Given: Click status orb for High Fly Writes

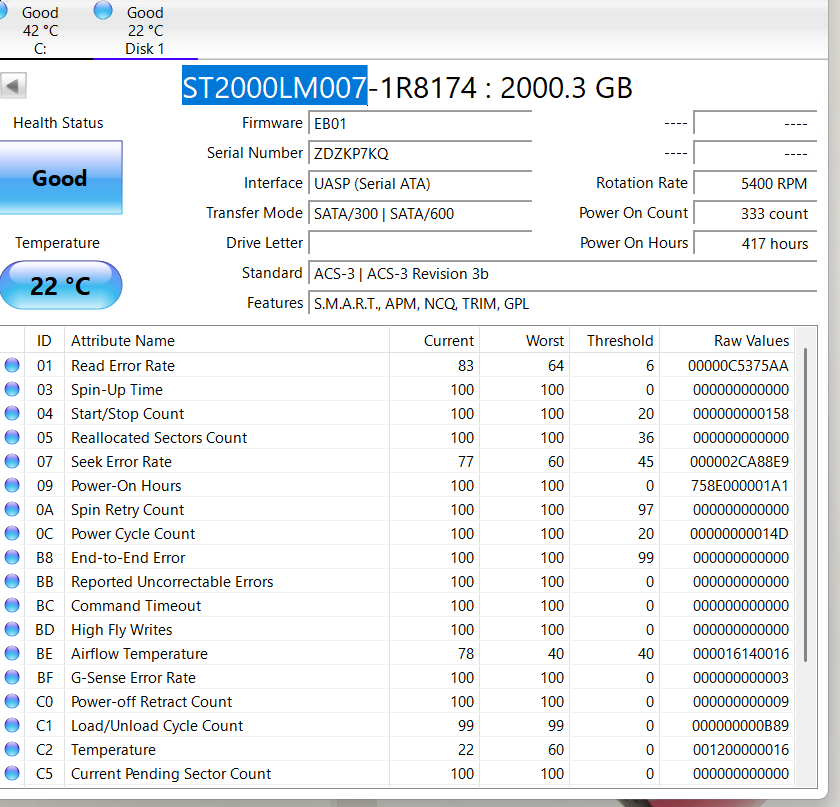Looking at the screenshot, I should (x=12, y=629).
